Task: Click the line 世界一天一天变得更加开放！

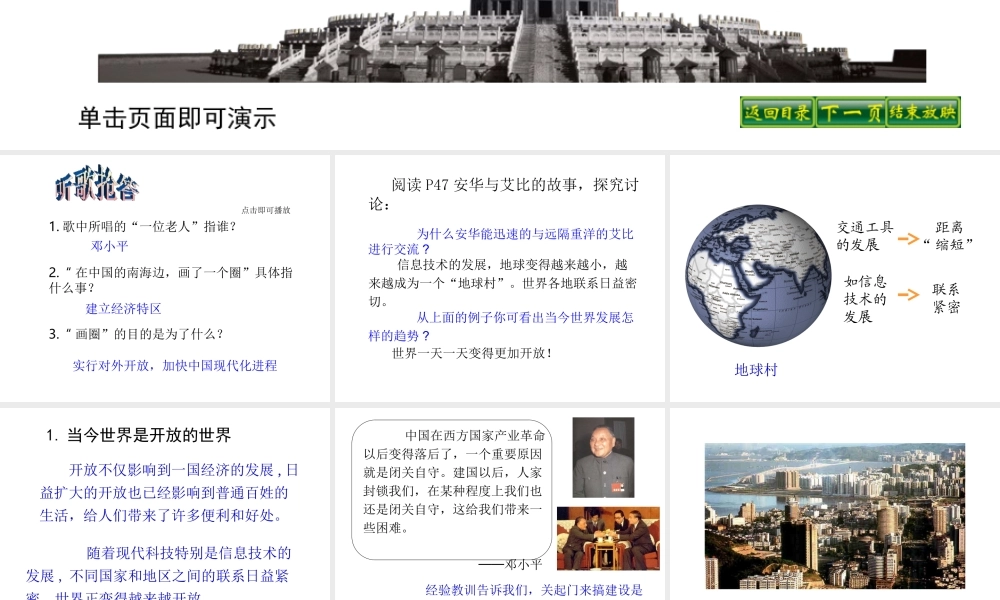Action: 472,353
